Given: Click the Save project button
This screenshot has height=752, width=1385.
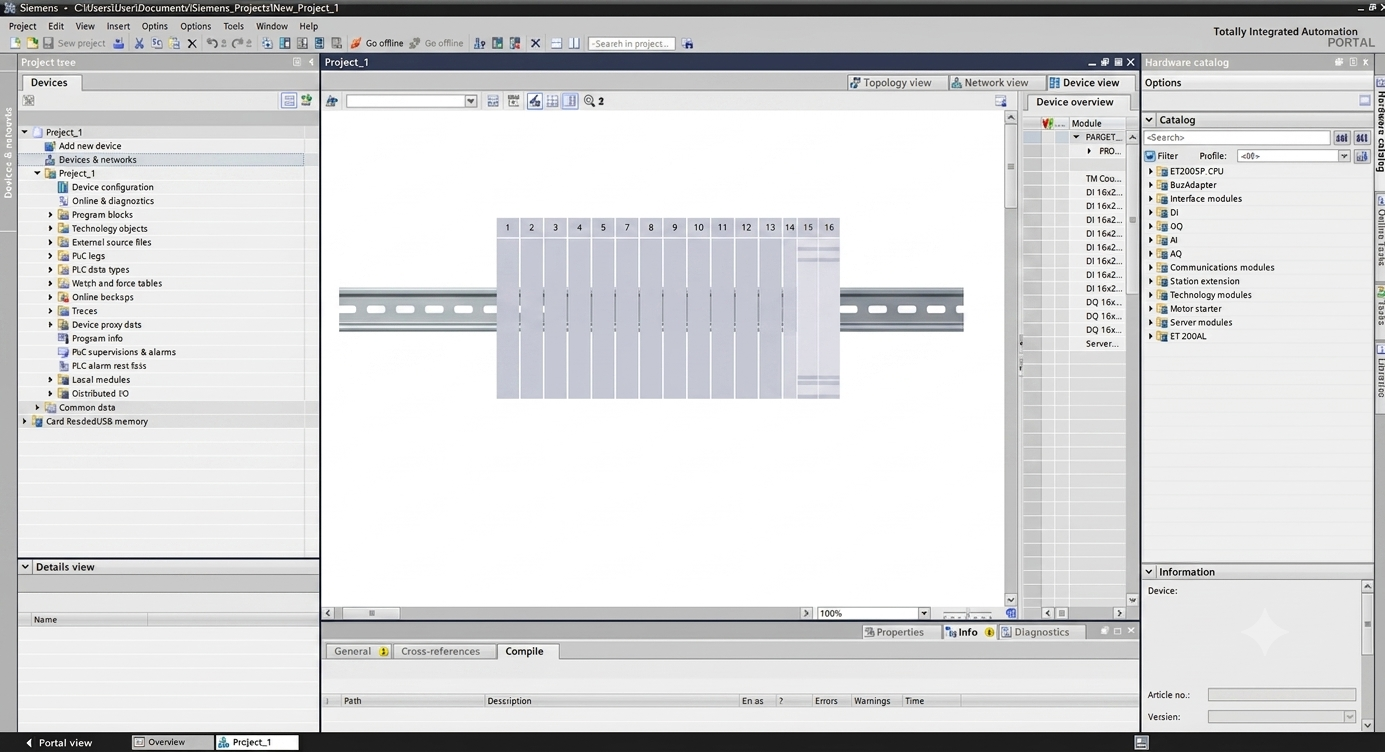Looking at the screenshot, I should [x=74, y=43].
